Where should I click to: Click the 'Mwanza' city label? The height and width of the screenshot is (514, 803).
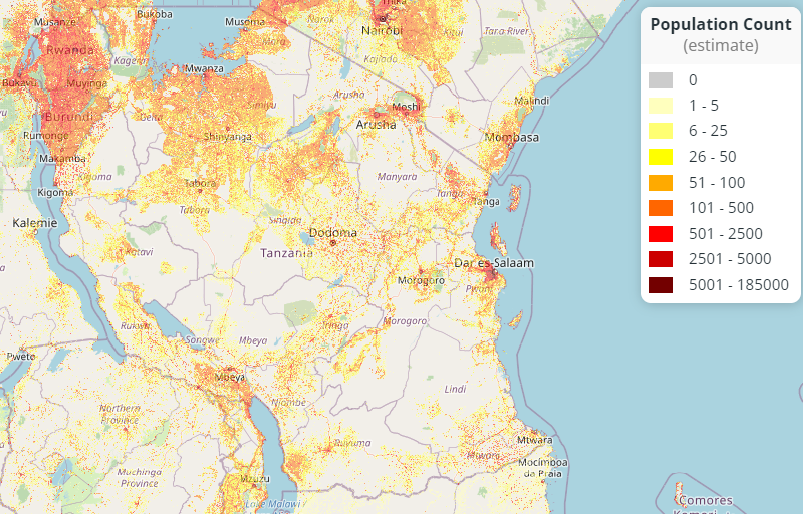coord(204,68)
